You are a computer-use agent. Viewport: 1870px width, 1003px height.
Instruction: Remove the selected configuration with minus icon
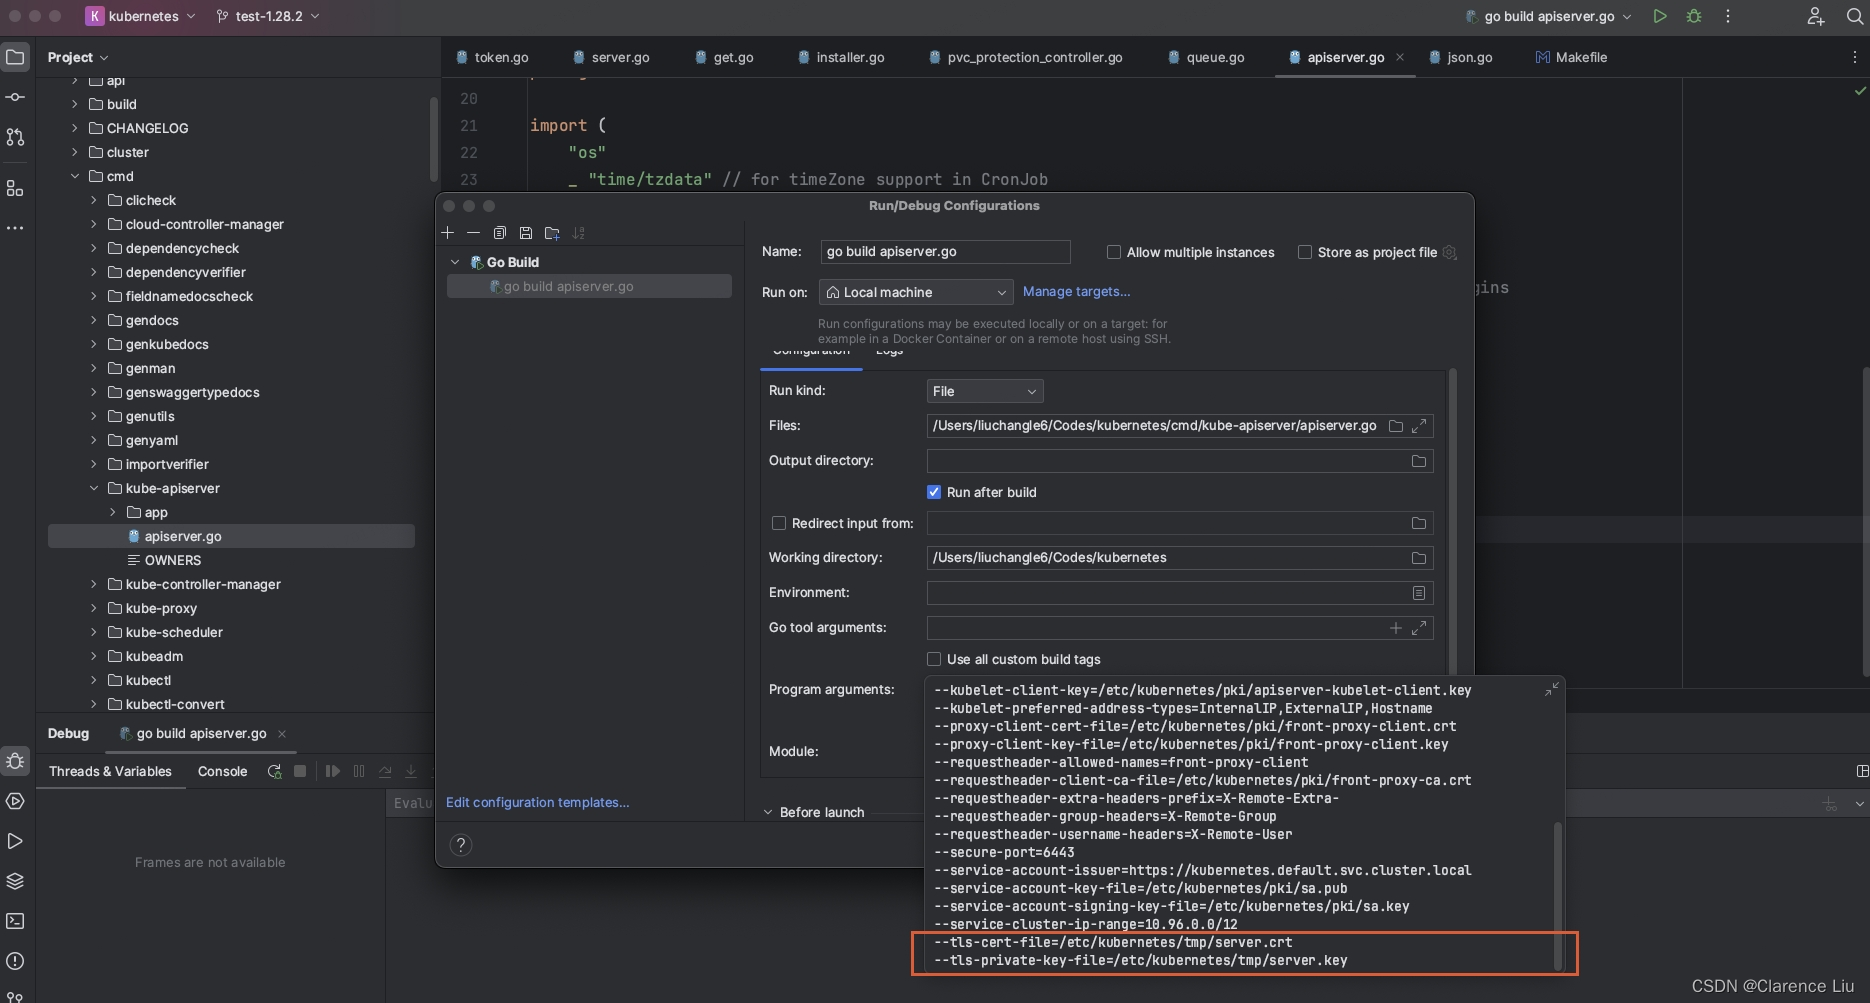click(x=473, y=233)
